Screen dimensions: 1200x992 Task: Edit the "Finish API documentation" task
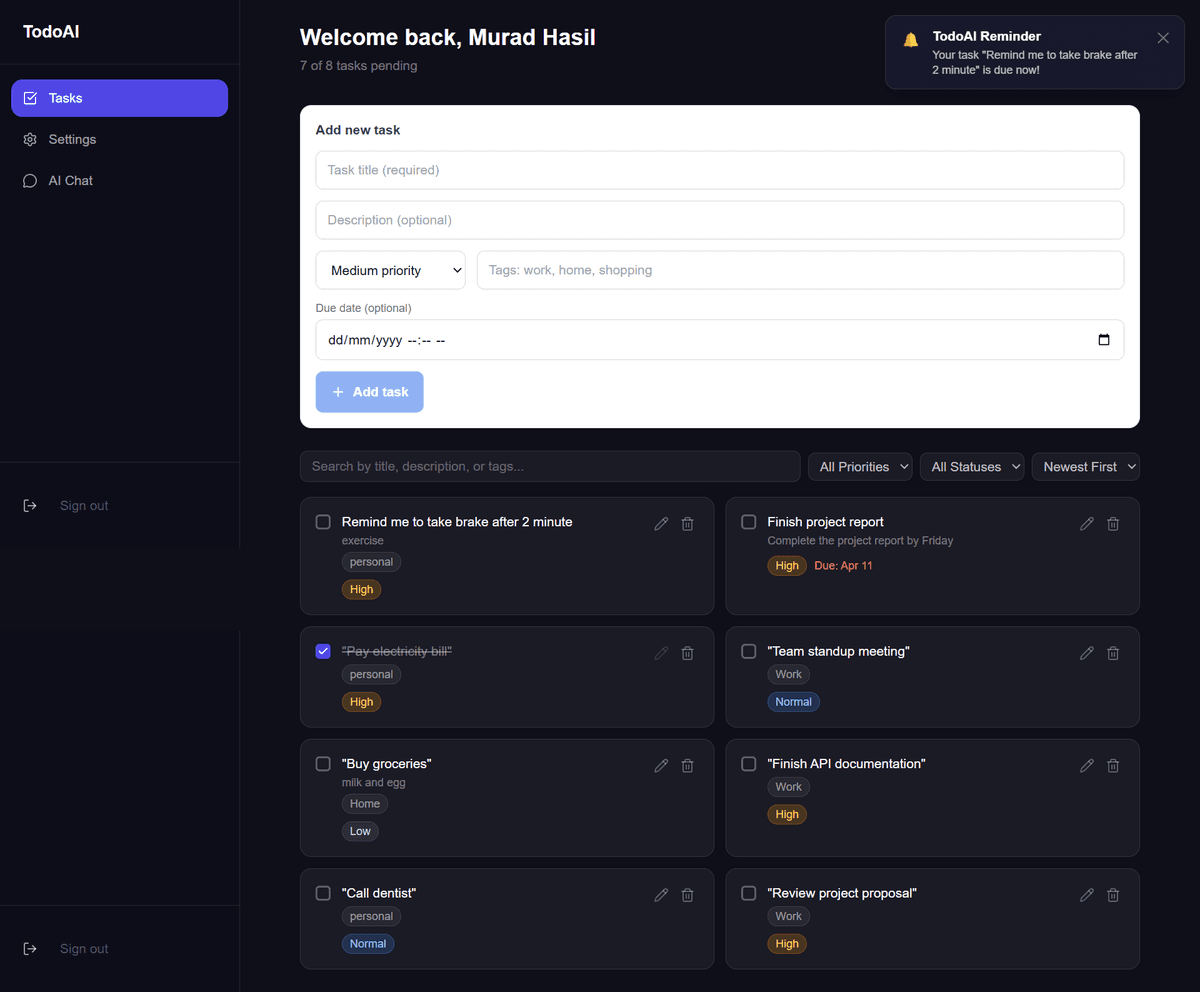tap(1087, 766)
